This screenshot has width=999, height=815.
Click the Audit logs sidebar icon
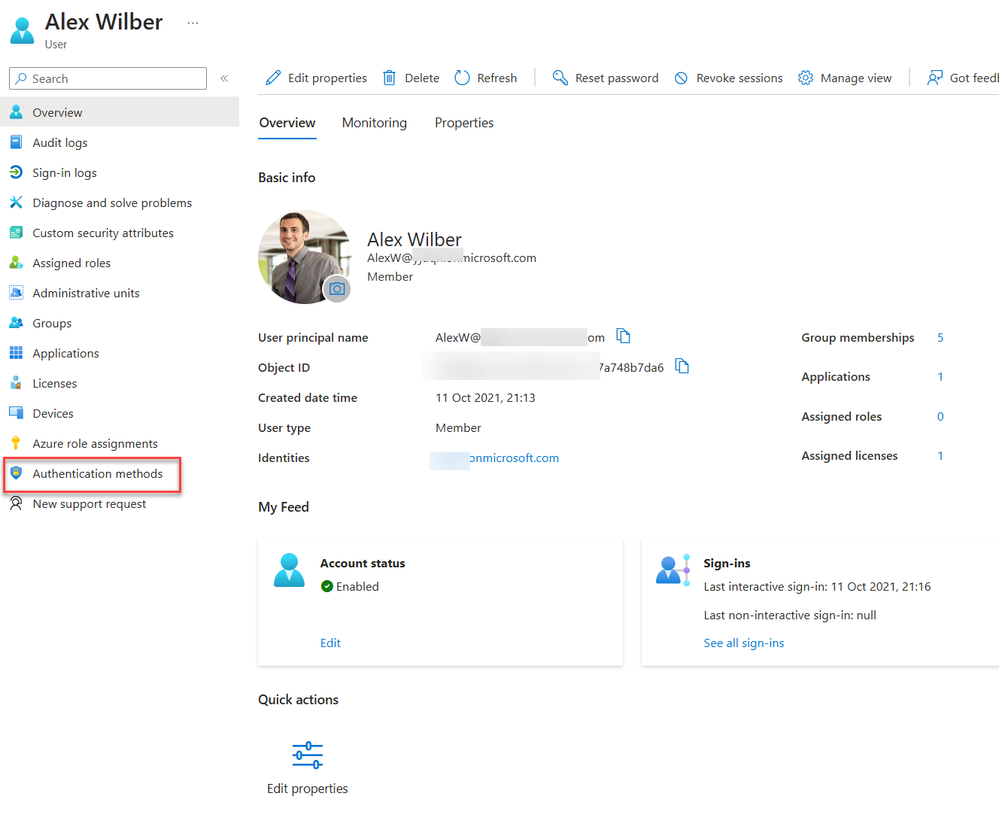click(16, 142)
